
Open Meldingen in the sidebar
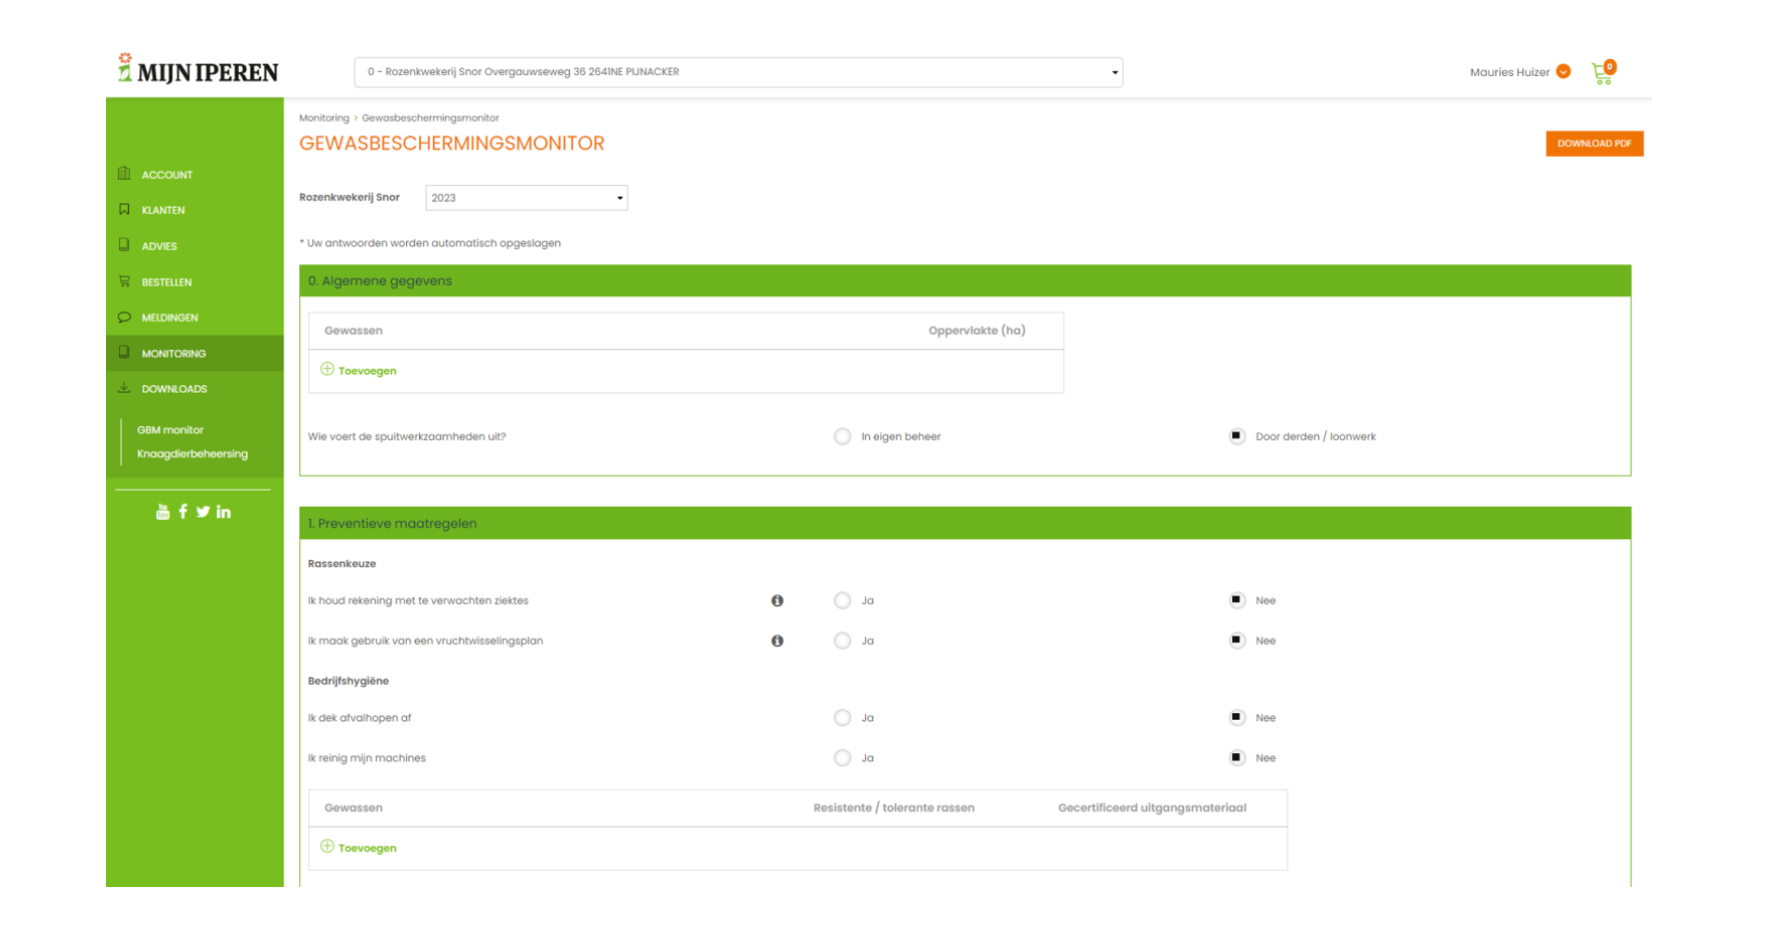pos(169,318)
